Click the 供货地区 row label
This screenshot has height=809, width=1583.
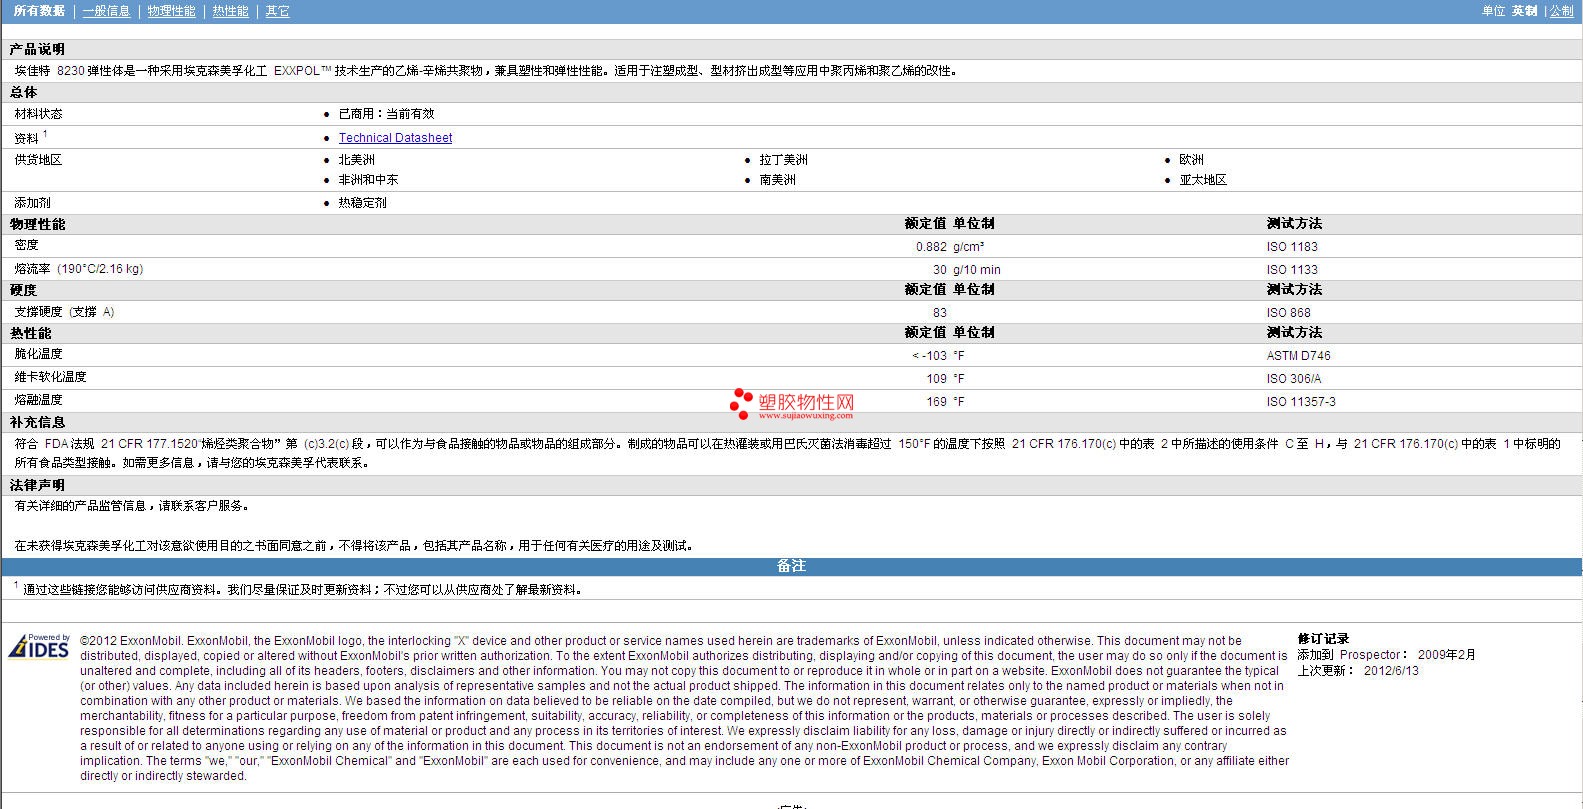[38, 160]
